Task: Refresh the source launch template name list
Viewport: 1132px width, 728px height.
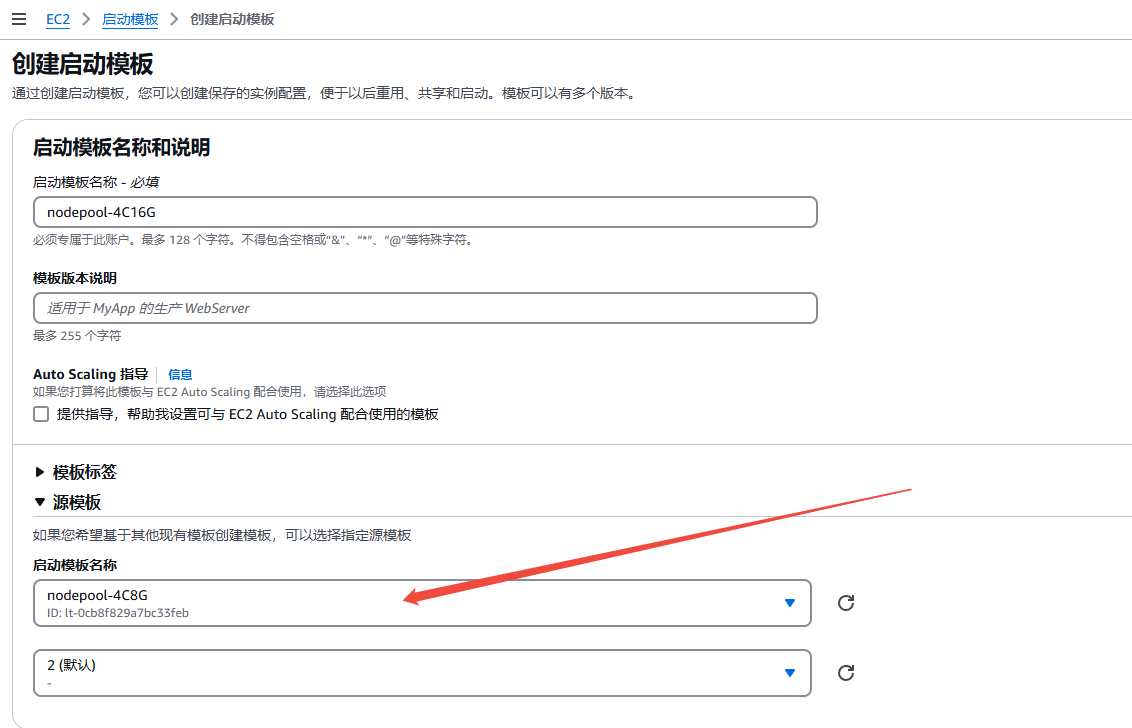Action: tap(845, 603)
